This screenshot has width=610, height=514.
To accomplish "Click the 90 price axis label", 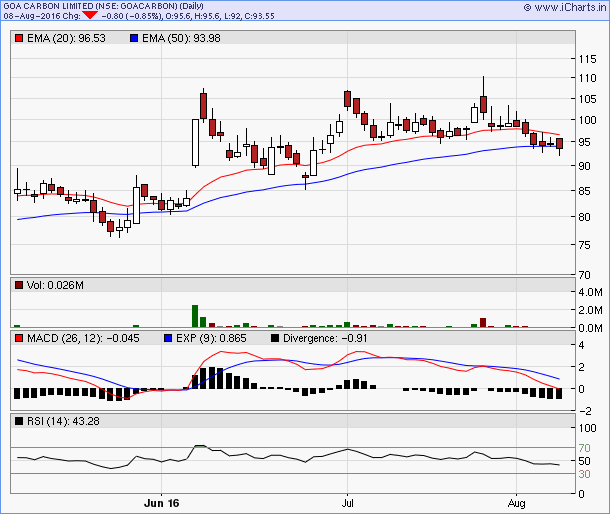I will [x=584, y=166].
